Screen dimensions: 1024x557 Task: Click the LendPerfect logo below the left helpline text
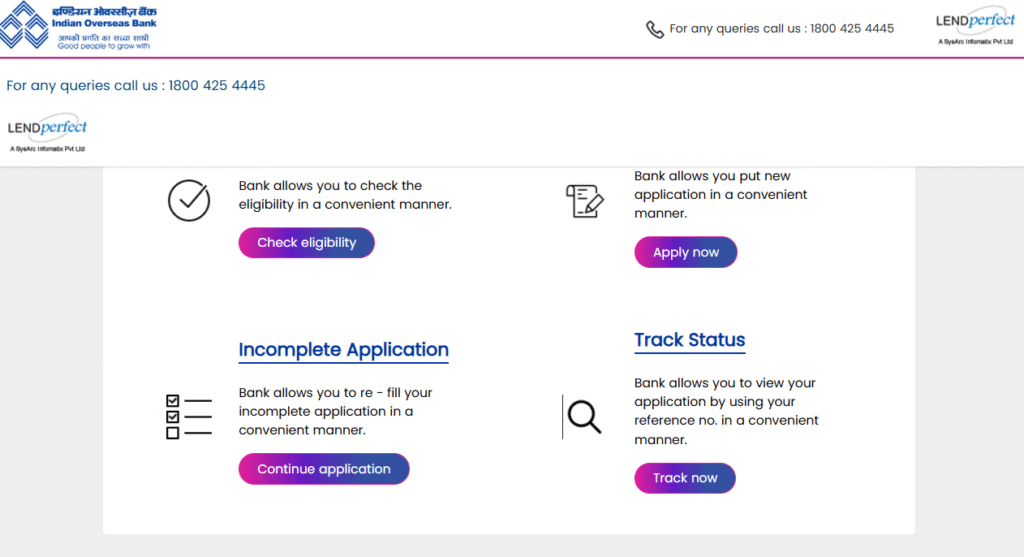tap(47, 133)
